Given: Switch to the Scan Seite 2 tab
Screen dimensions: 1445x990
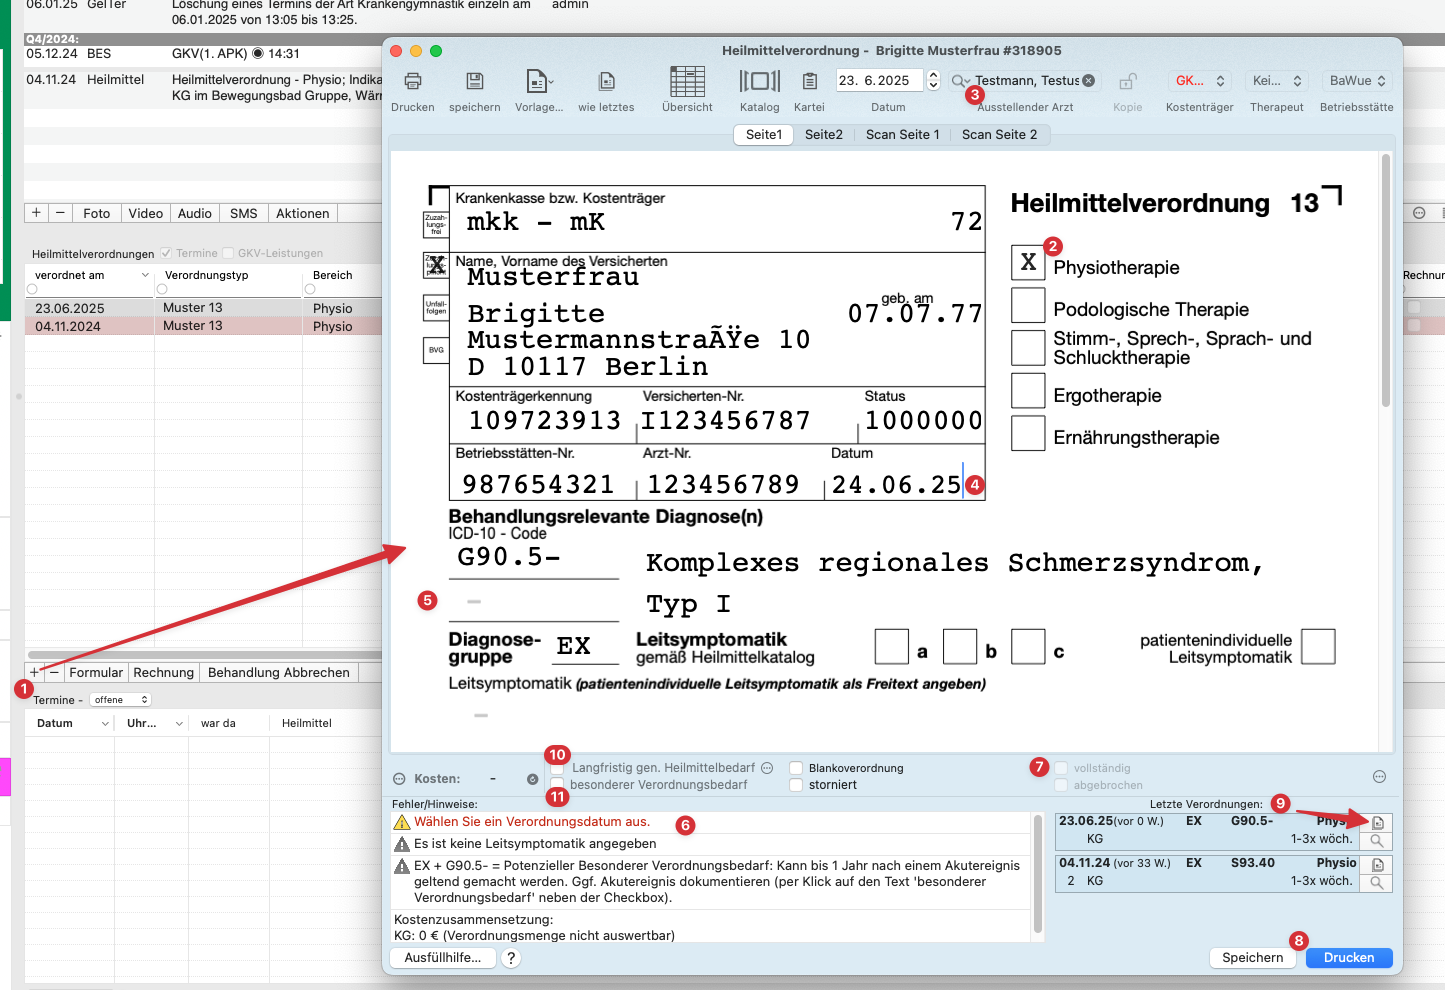Looking at the screenshot, I should coord(1000,135).
